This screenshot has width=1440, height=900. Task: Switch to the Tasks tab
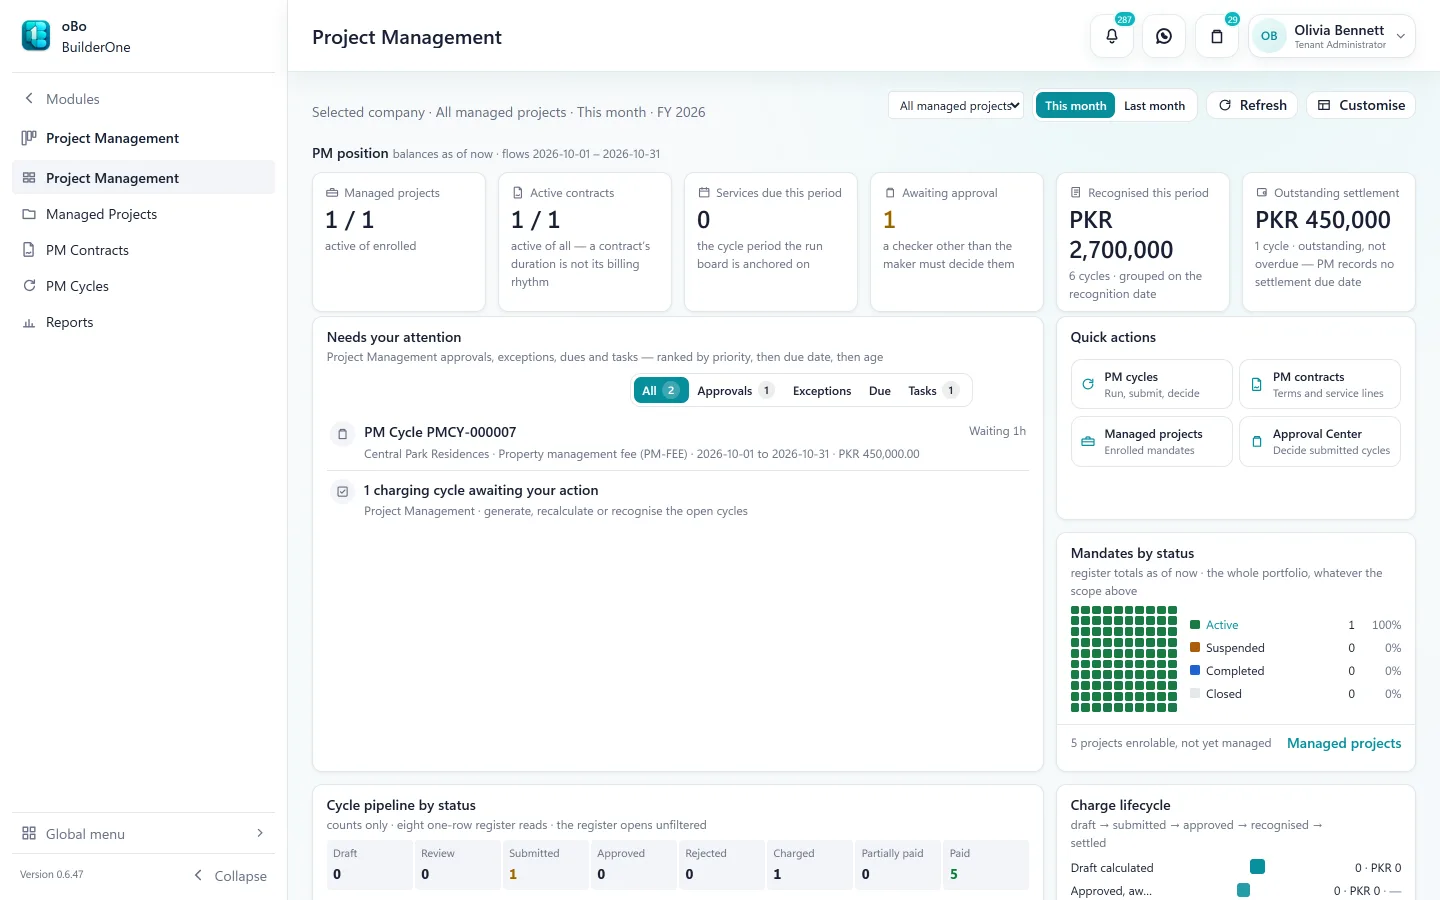pyautogui.click(x=934, y=390)
